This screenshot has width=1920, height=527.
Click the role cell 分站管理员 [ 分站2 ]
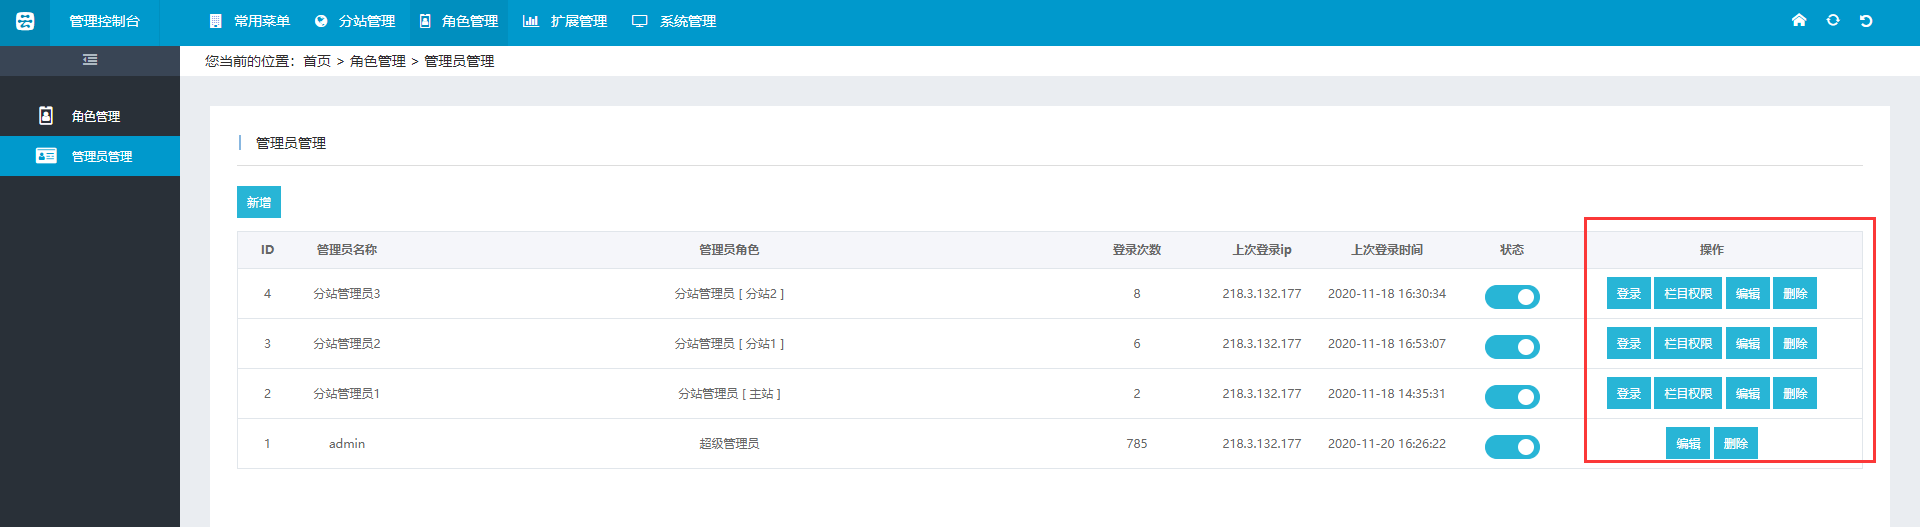(729, 293)
